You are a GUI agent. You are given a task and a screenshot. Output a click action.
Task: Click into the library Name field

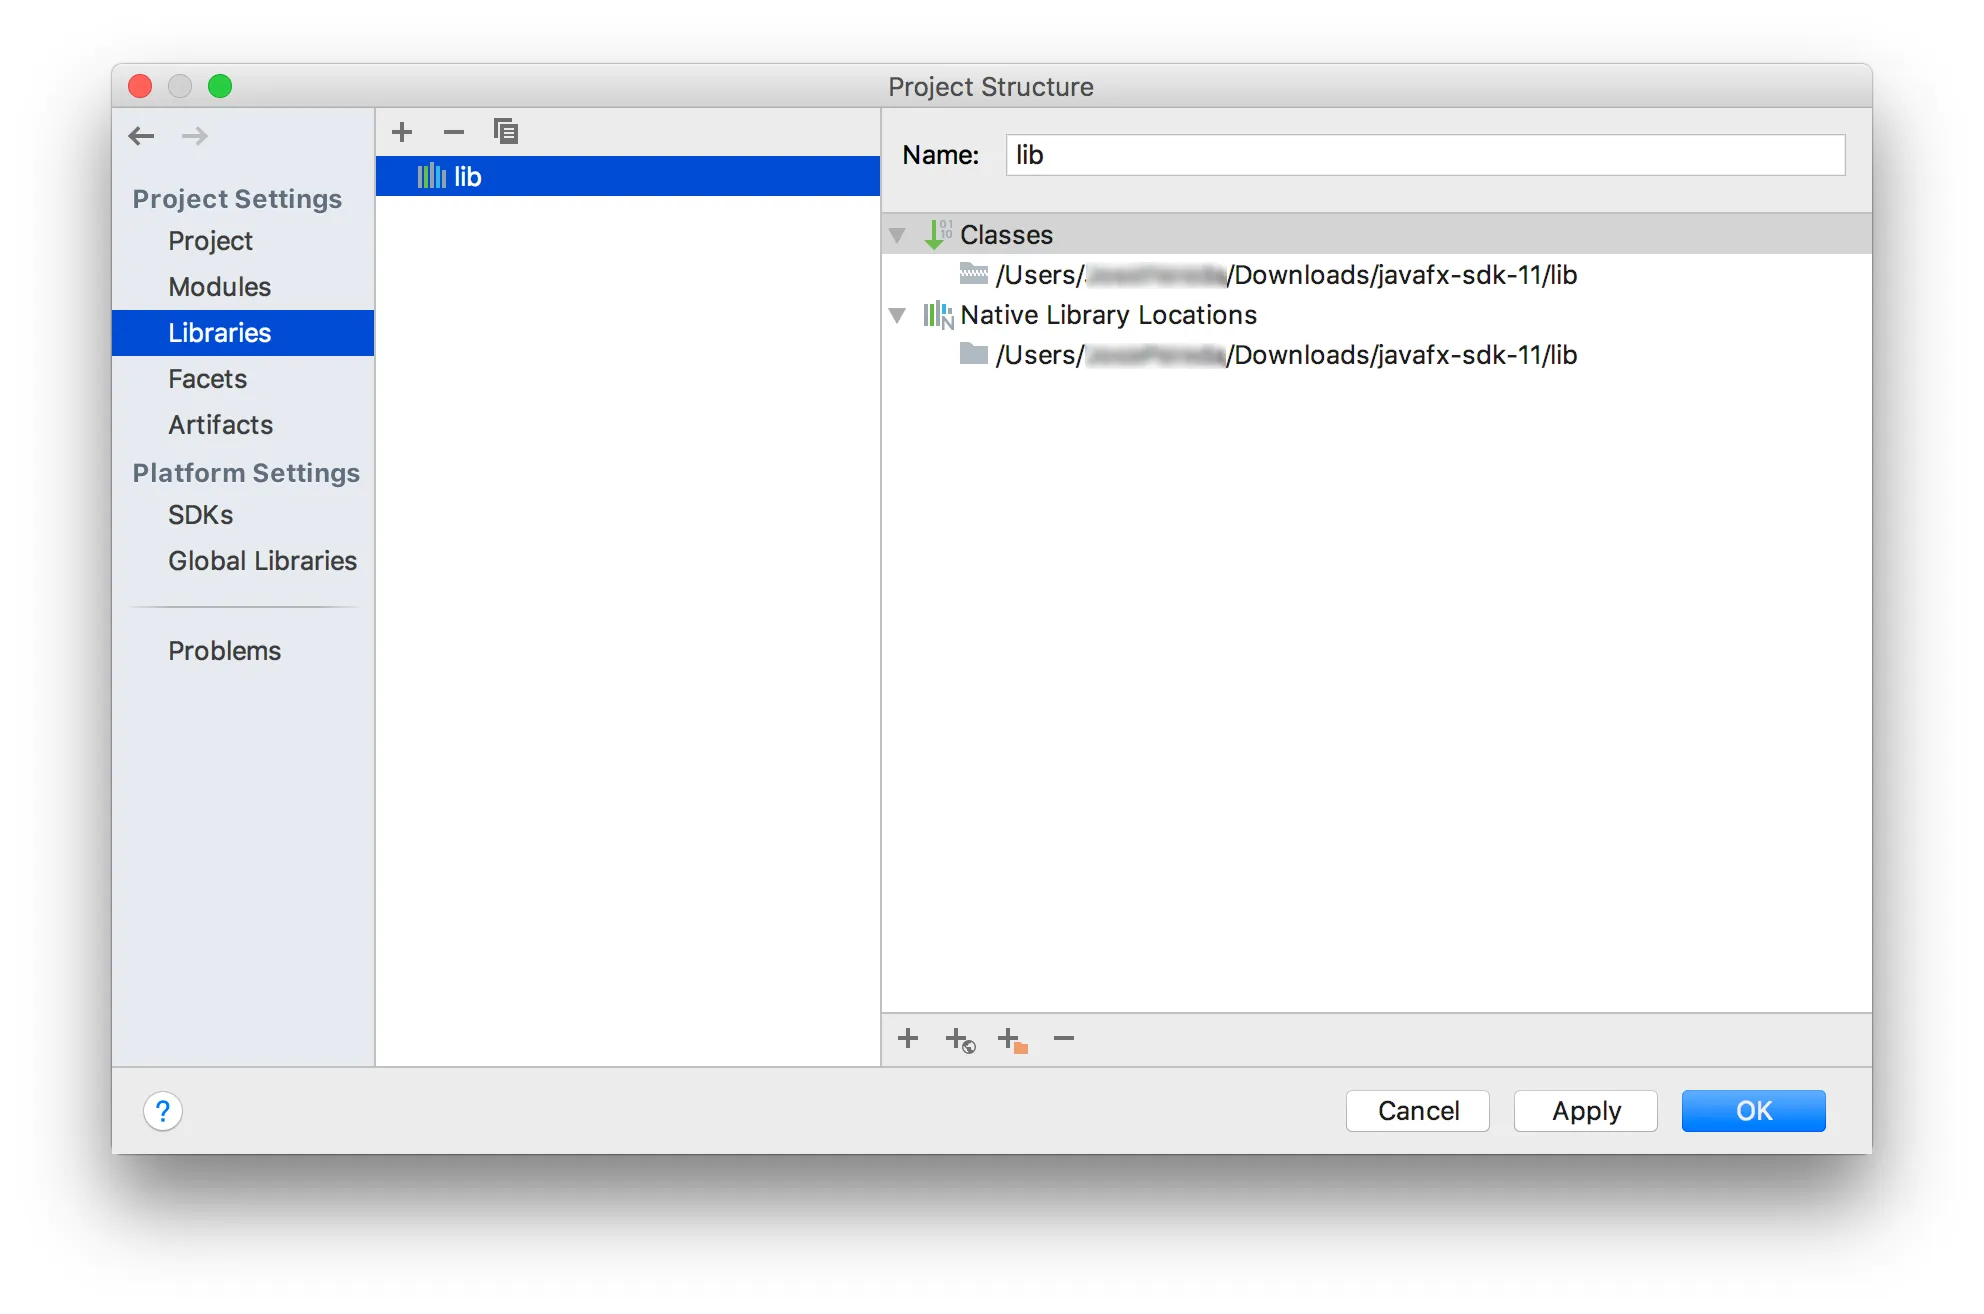[1424, 155]
